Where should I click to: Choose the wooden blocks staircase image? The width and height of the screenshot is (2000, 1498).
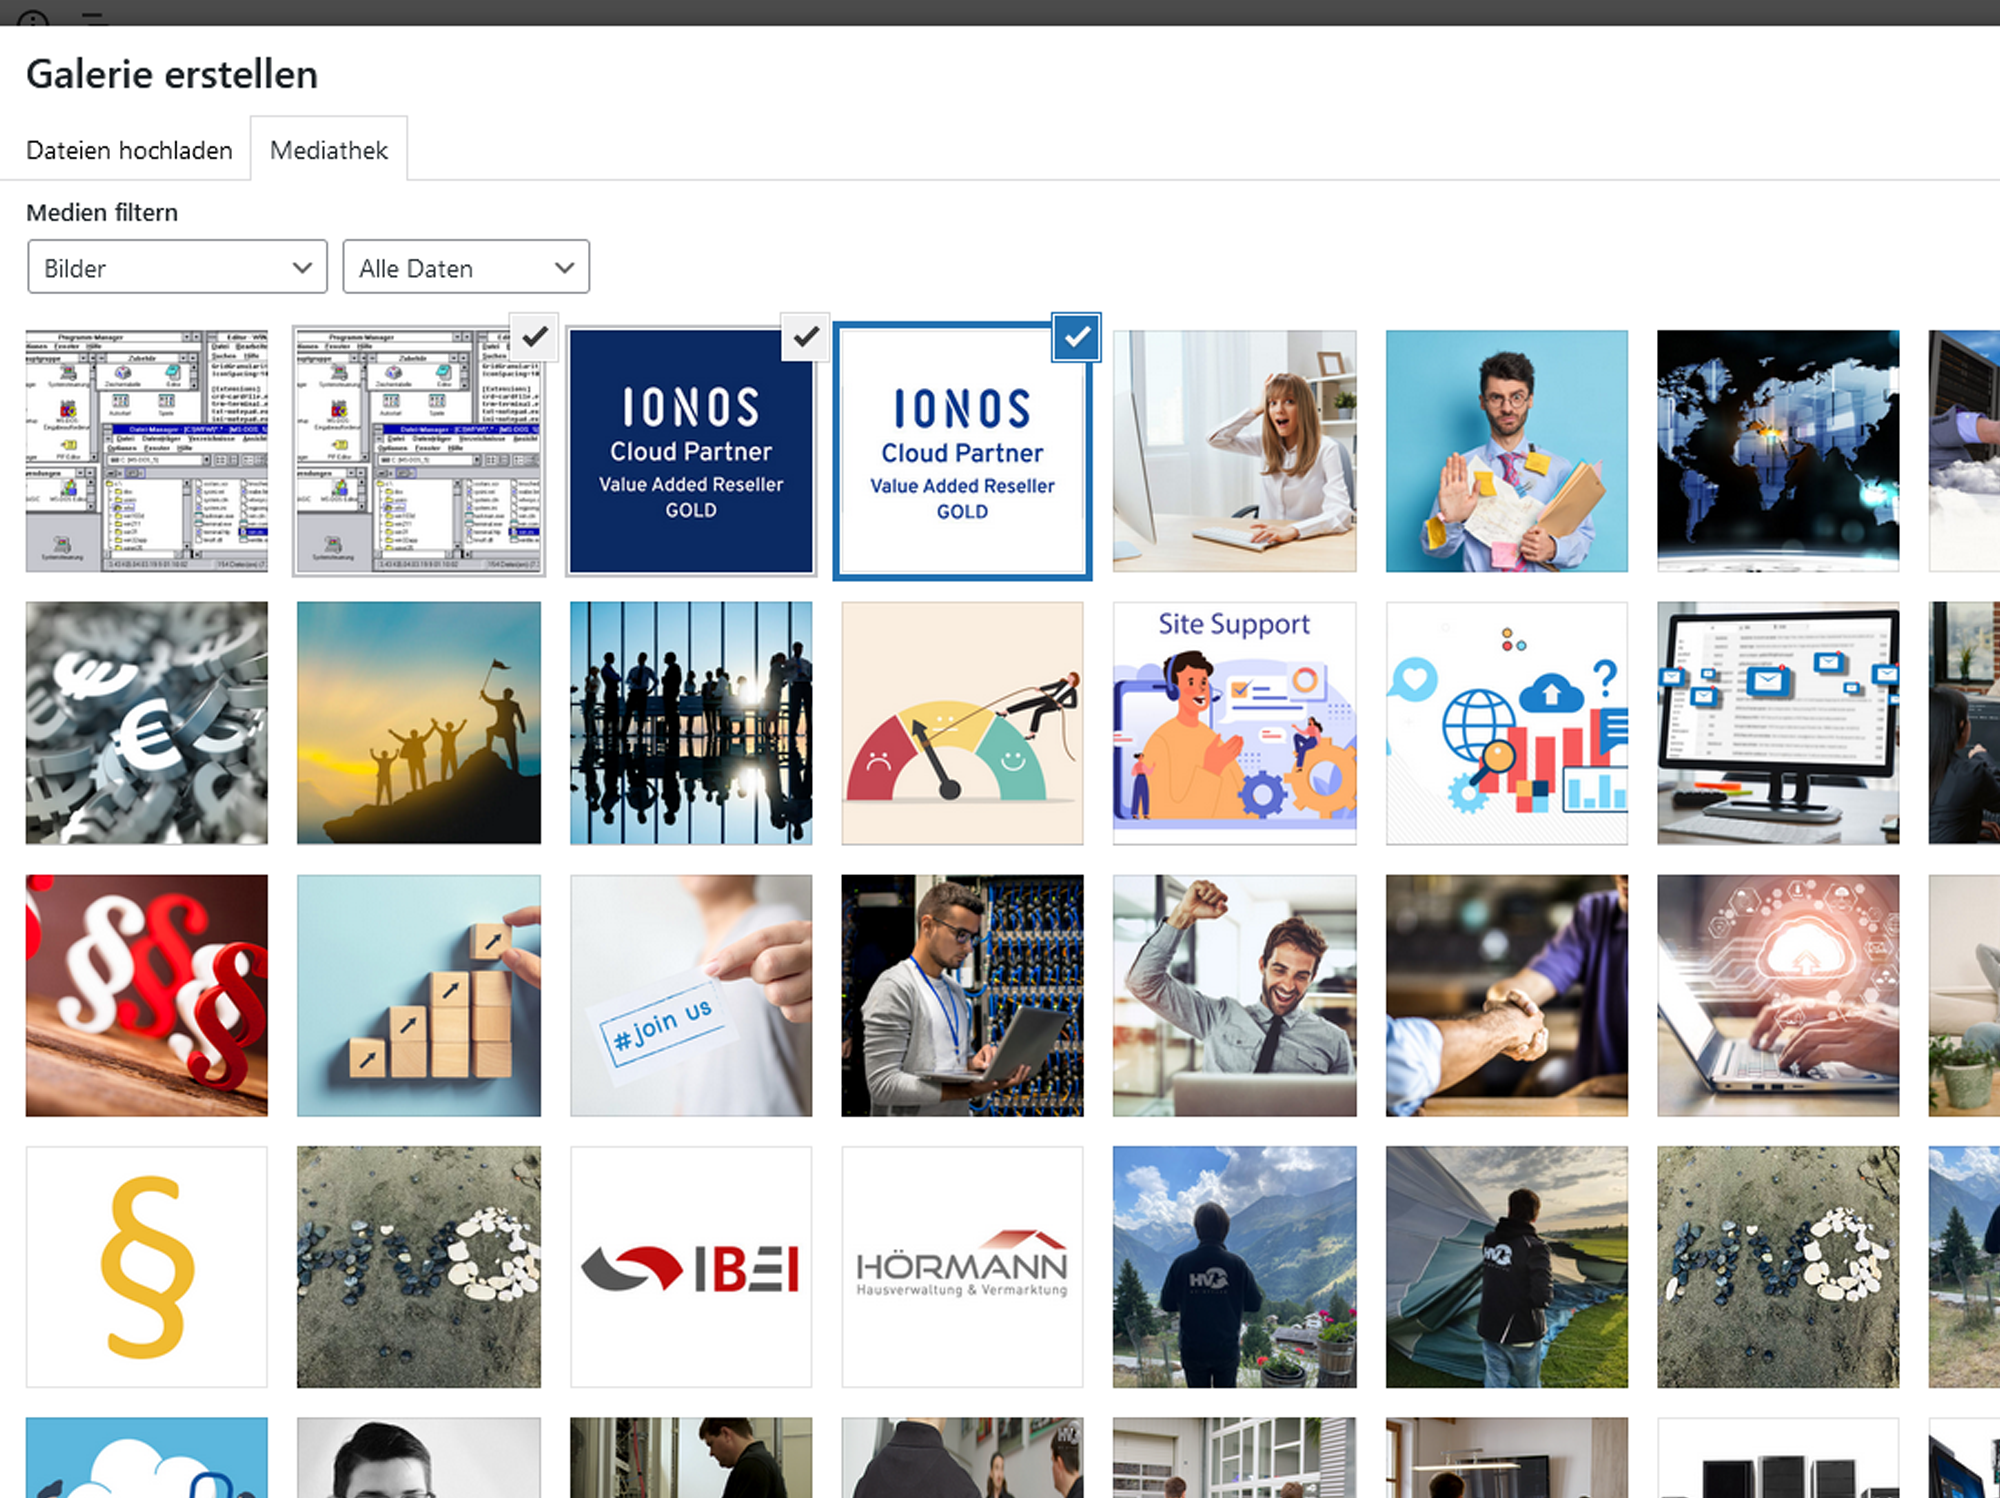pyautogui.click(x=419, y=995)
